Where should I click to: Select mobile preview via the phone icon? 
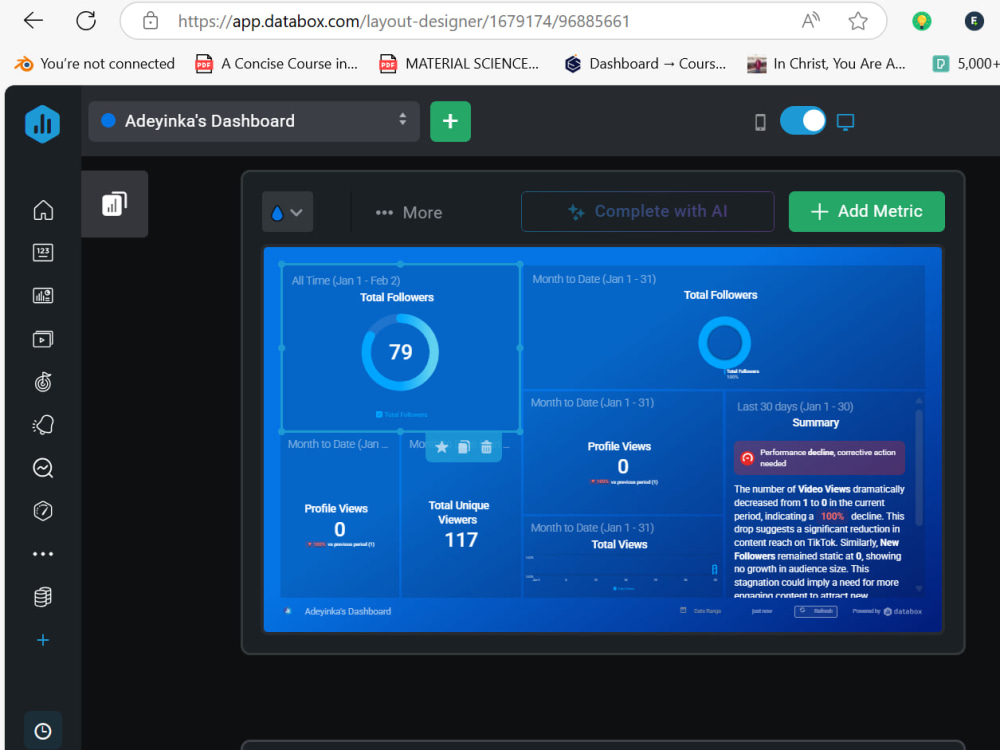[760, 121]
